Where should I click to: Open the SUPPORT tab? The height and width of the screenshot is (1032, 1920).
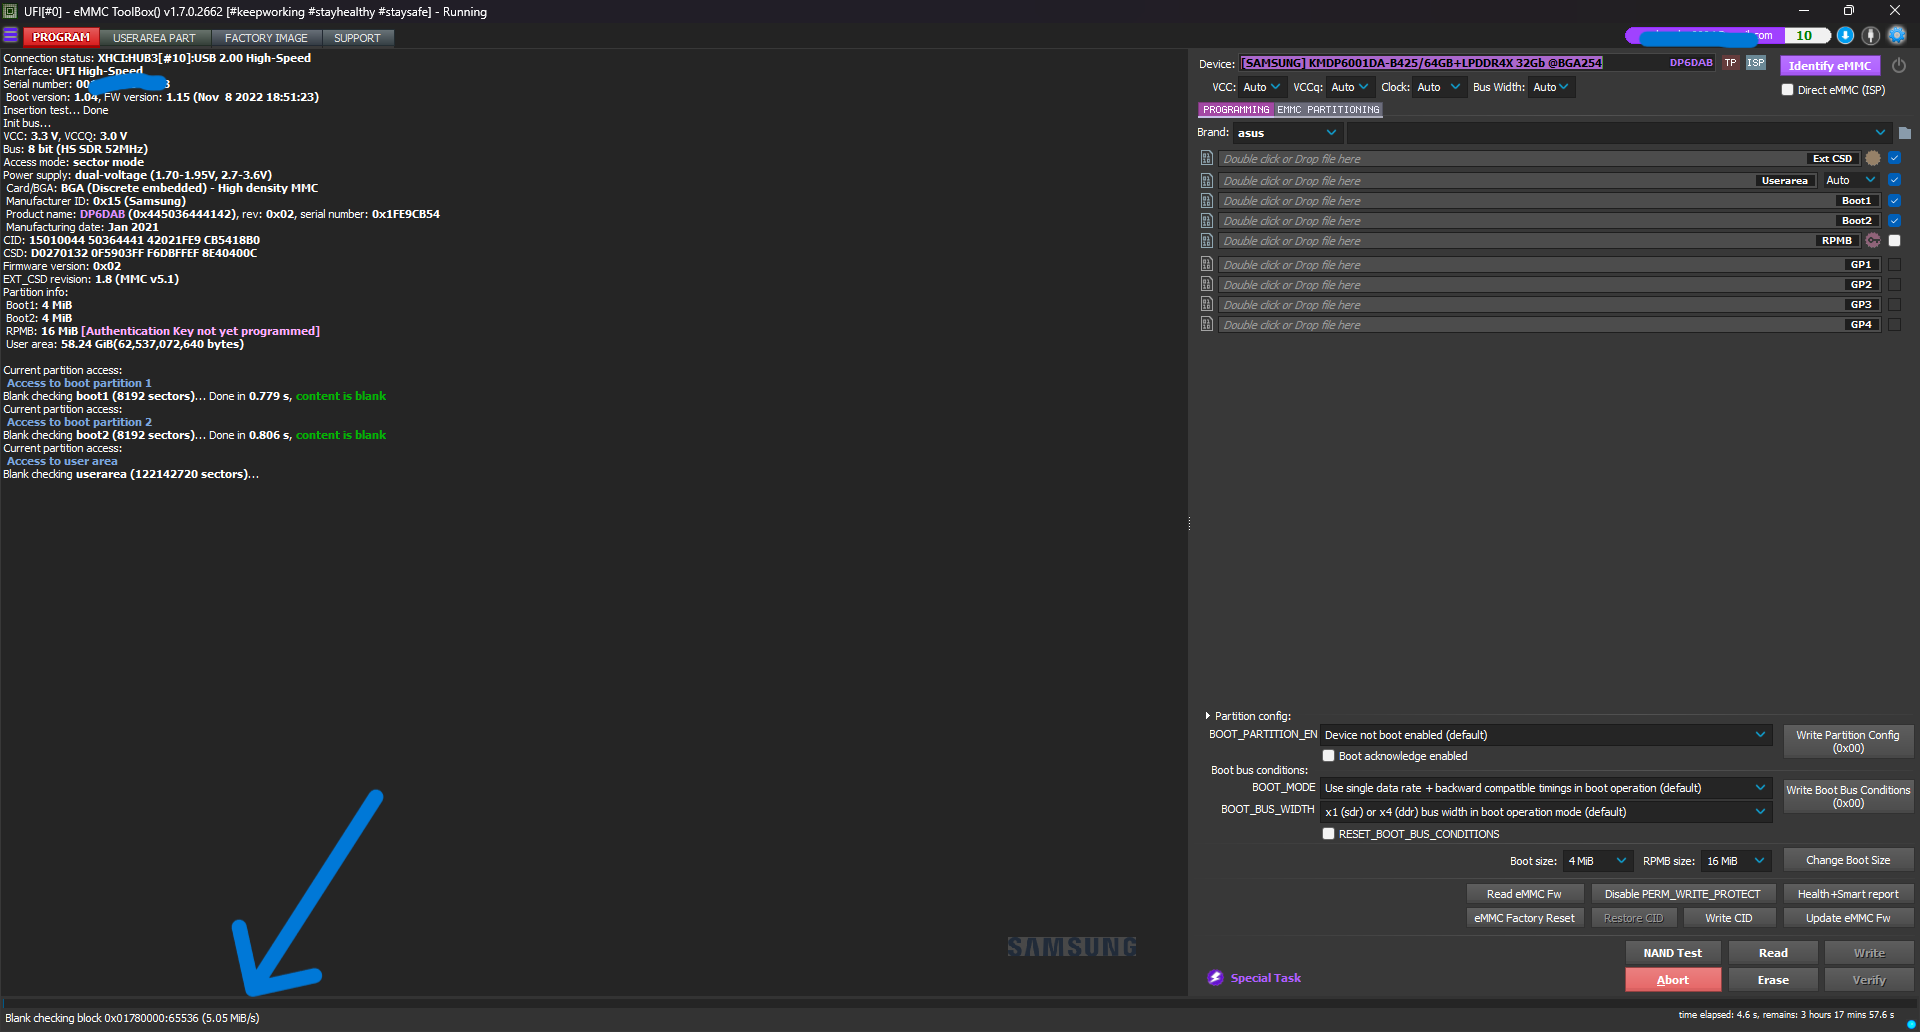click(357, 38)
